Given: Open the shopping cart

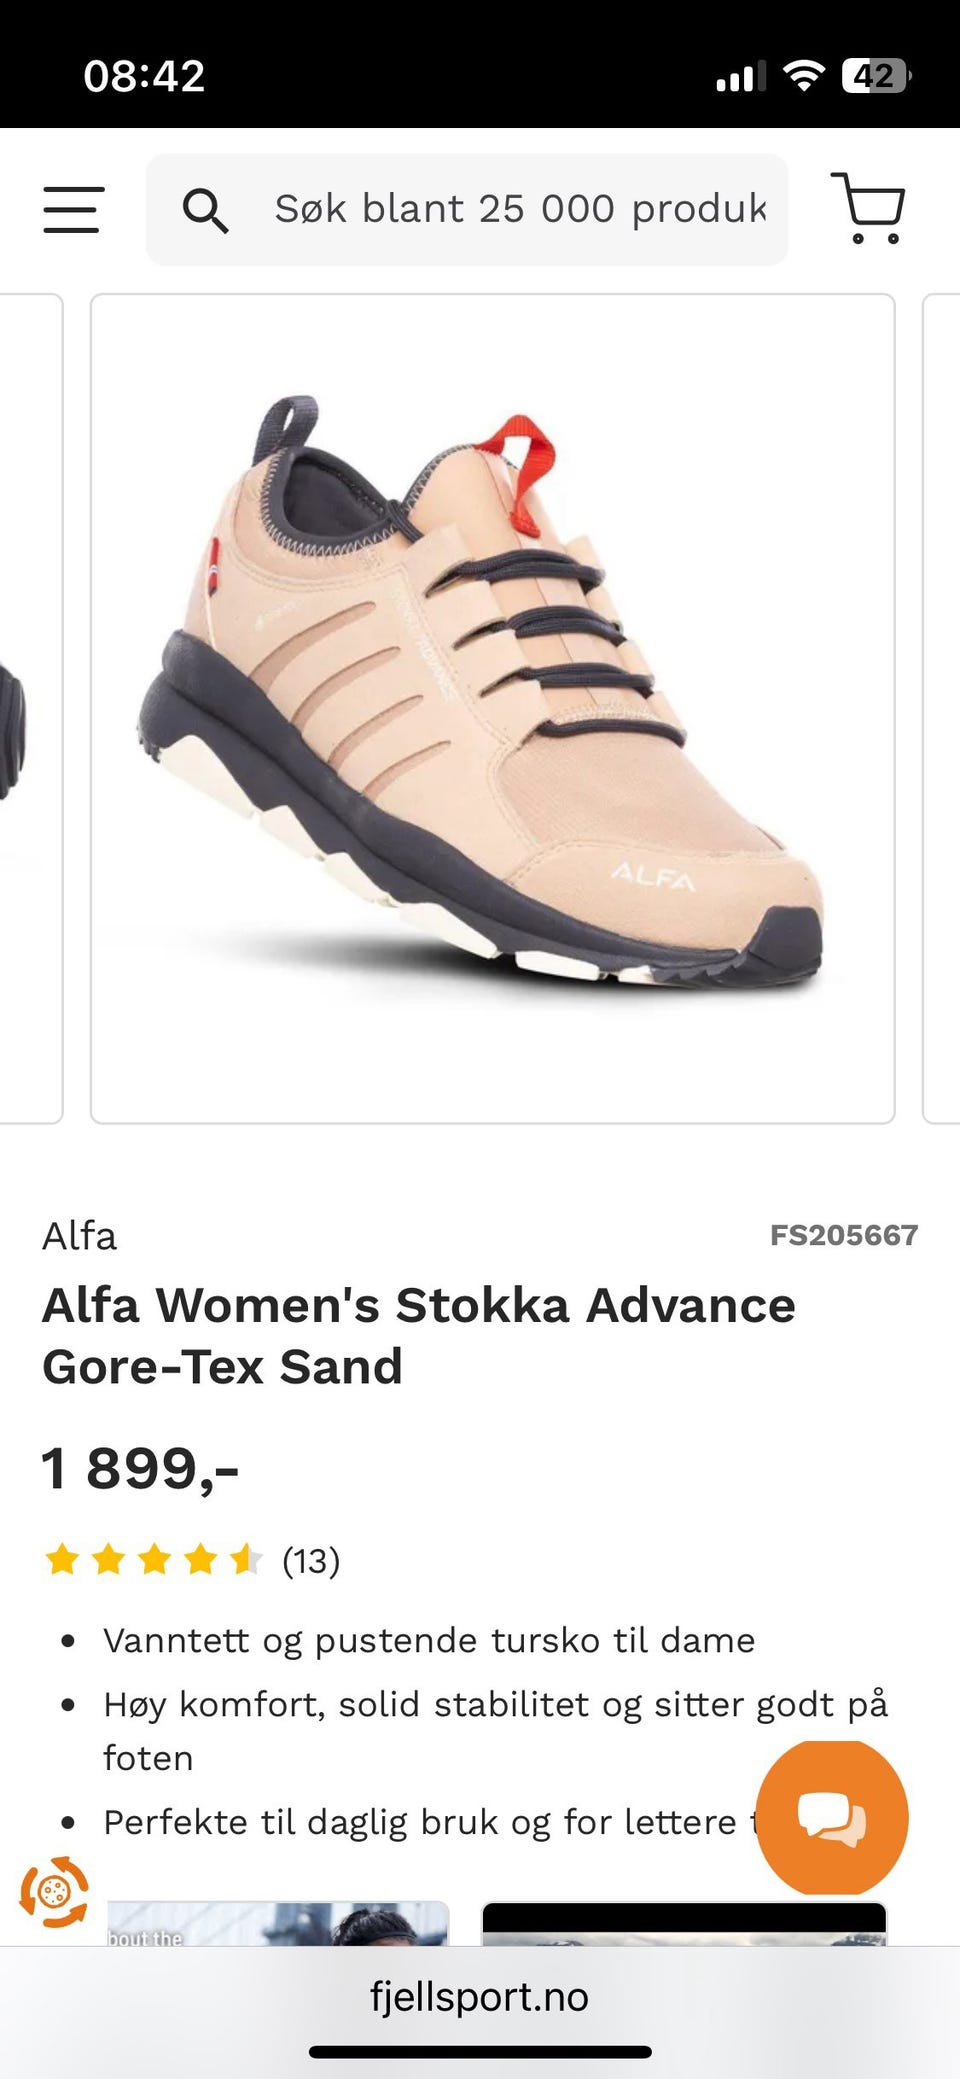Looking at the screenshot, I should point(868,208).
